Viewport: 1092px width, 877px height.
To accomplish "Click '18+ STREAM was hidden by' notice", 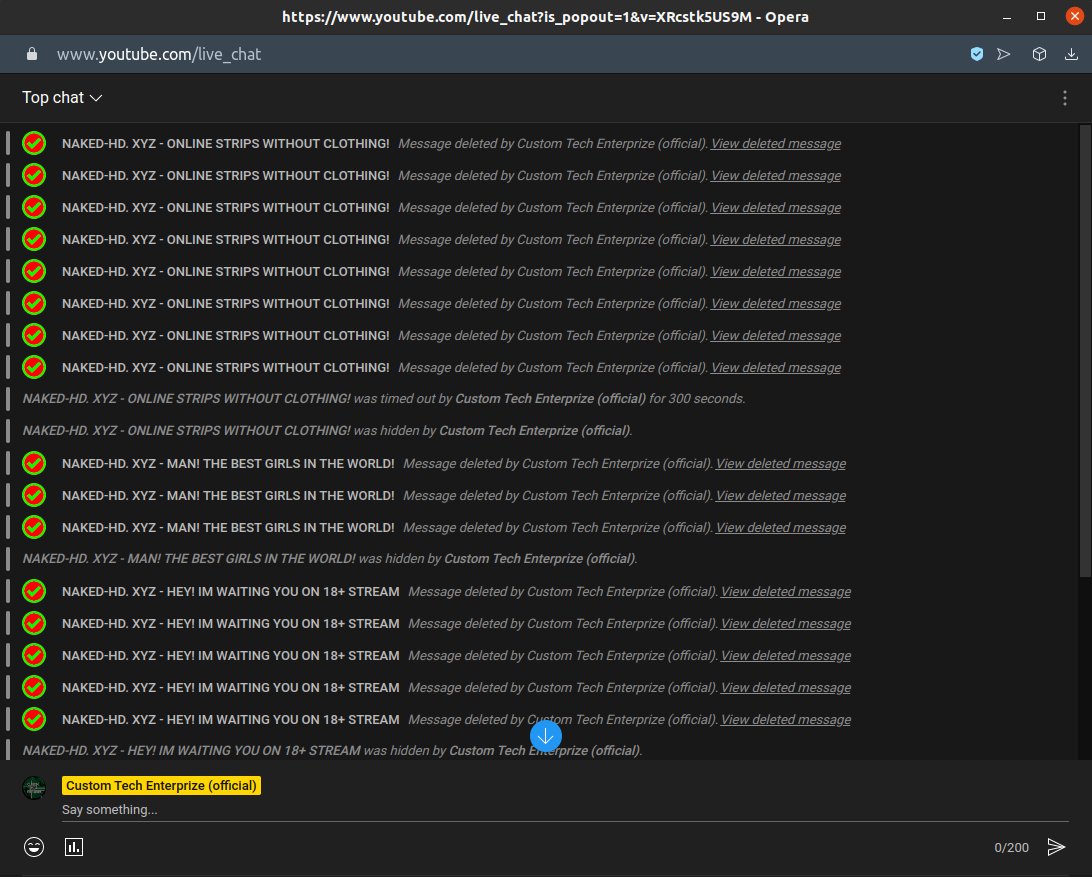I will click(332, 751).
